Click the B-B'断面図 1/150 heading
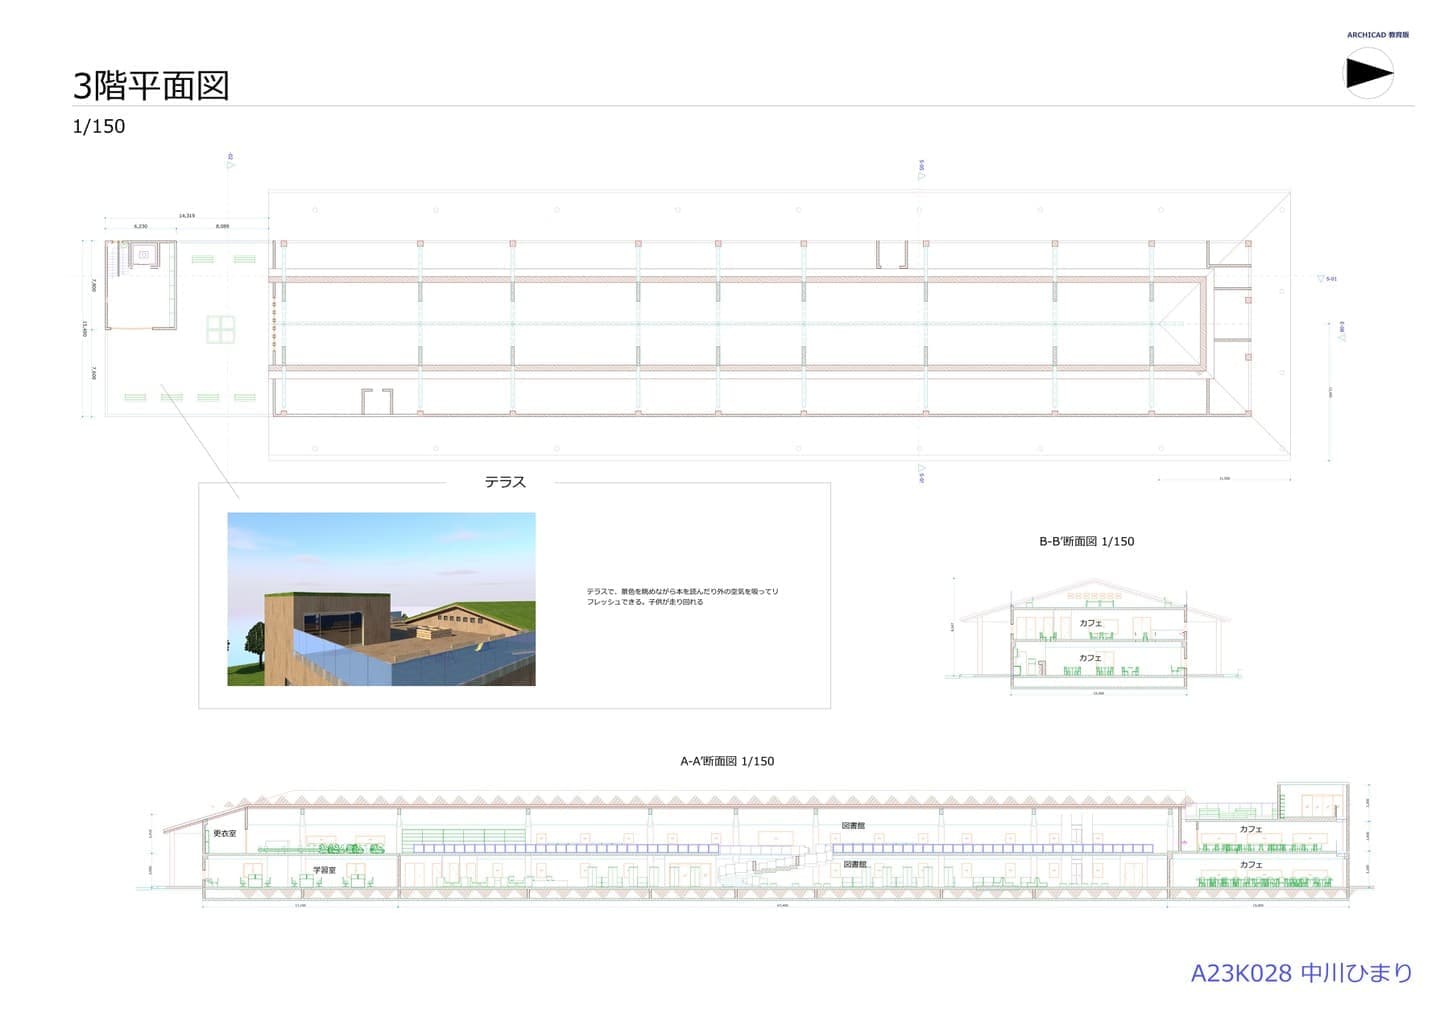This screenshot has height=1017, width=1440. pyautogui.click(x=1086, y=541)
